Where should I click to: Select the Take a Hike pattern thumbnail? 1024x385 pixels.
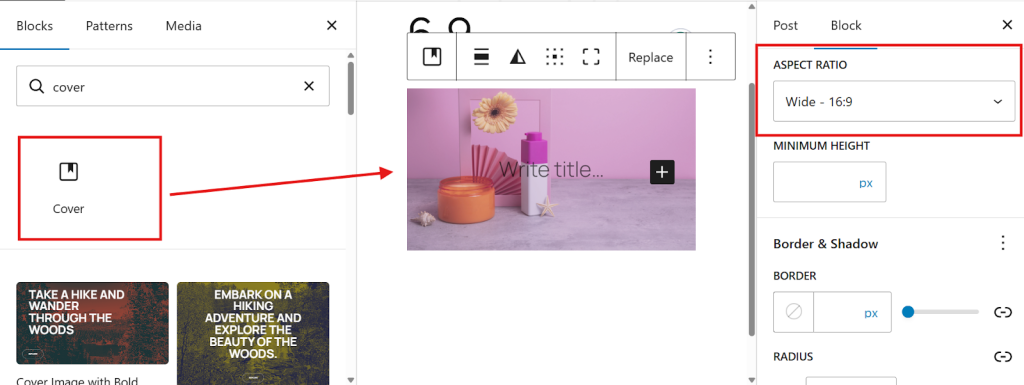coord(92,323)
